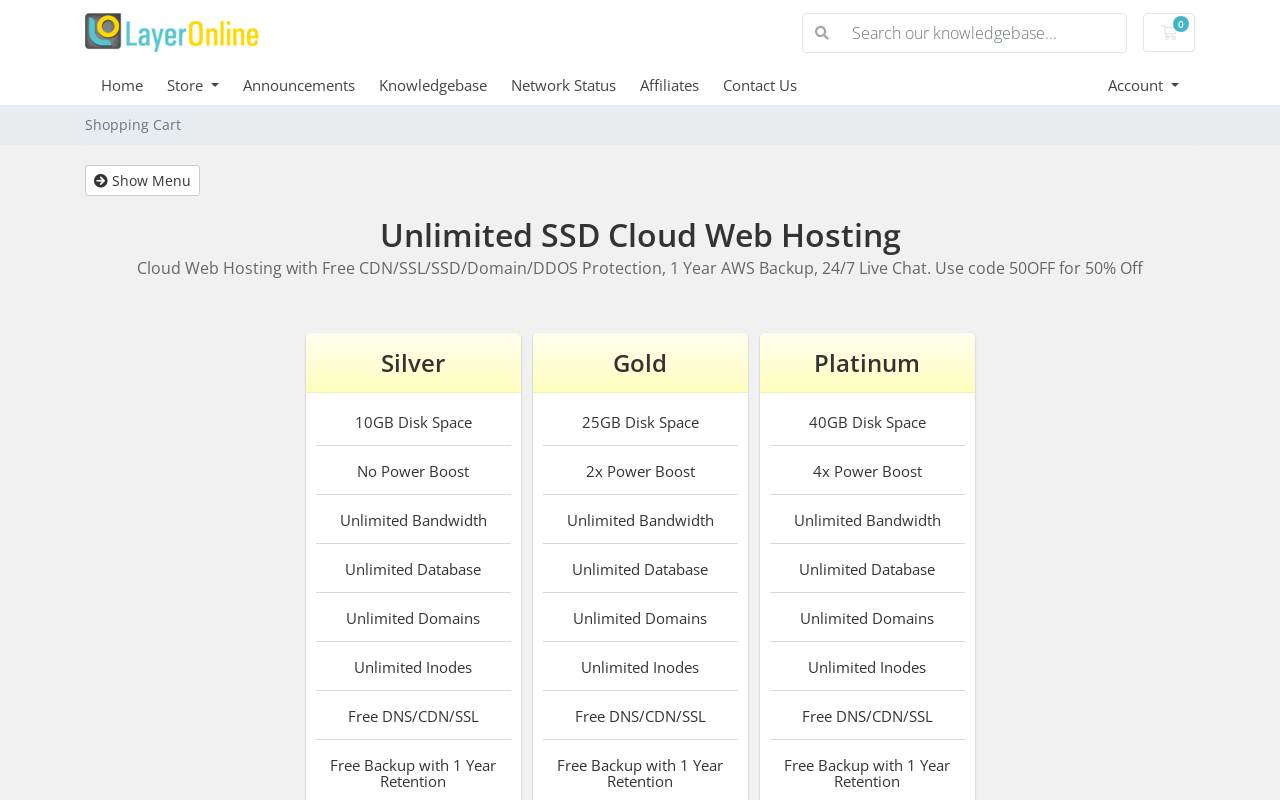Screen dimensions: 1280x800
Task: Click the 'No Power Boost' text
Action: 413,471
